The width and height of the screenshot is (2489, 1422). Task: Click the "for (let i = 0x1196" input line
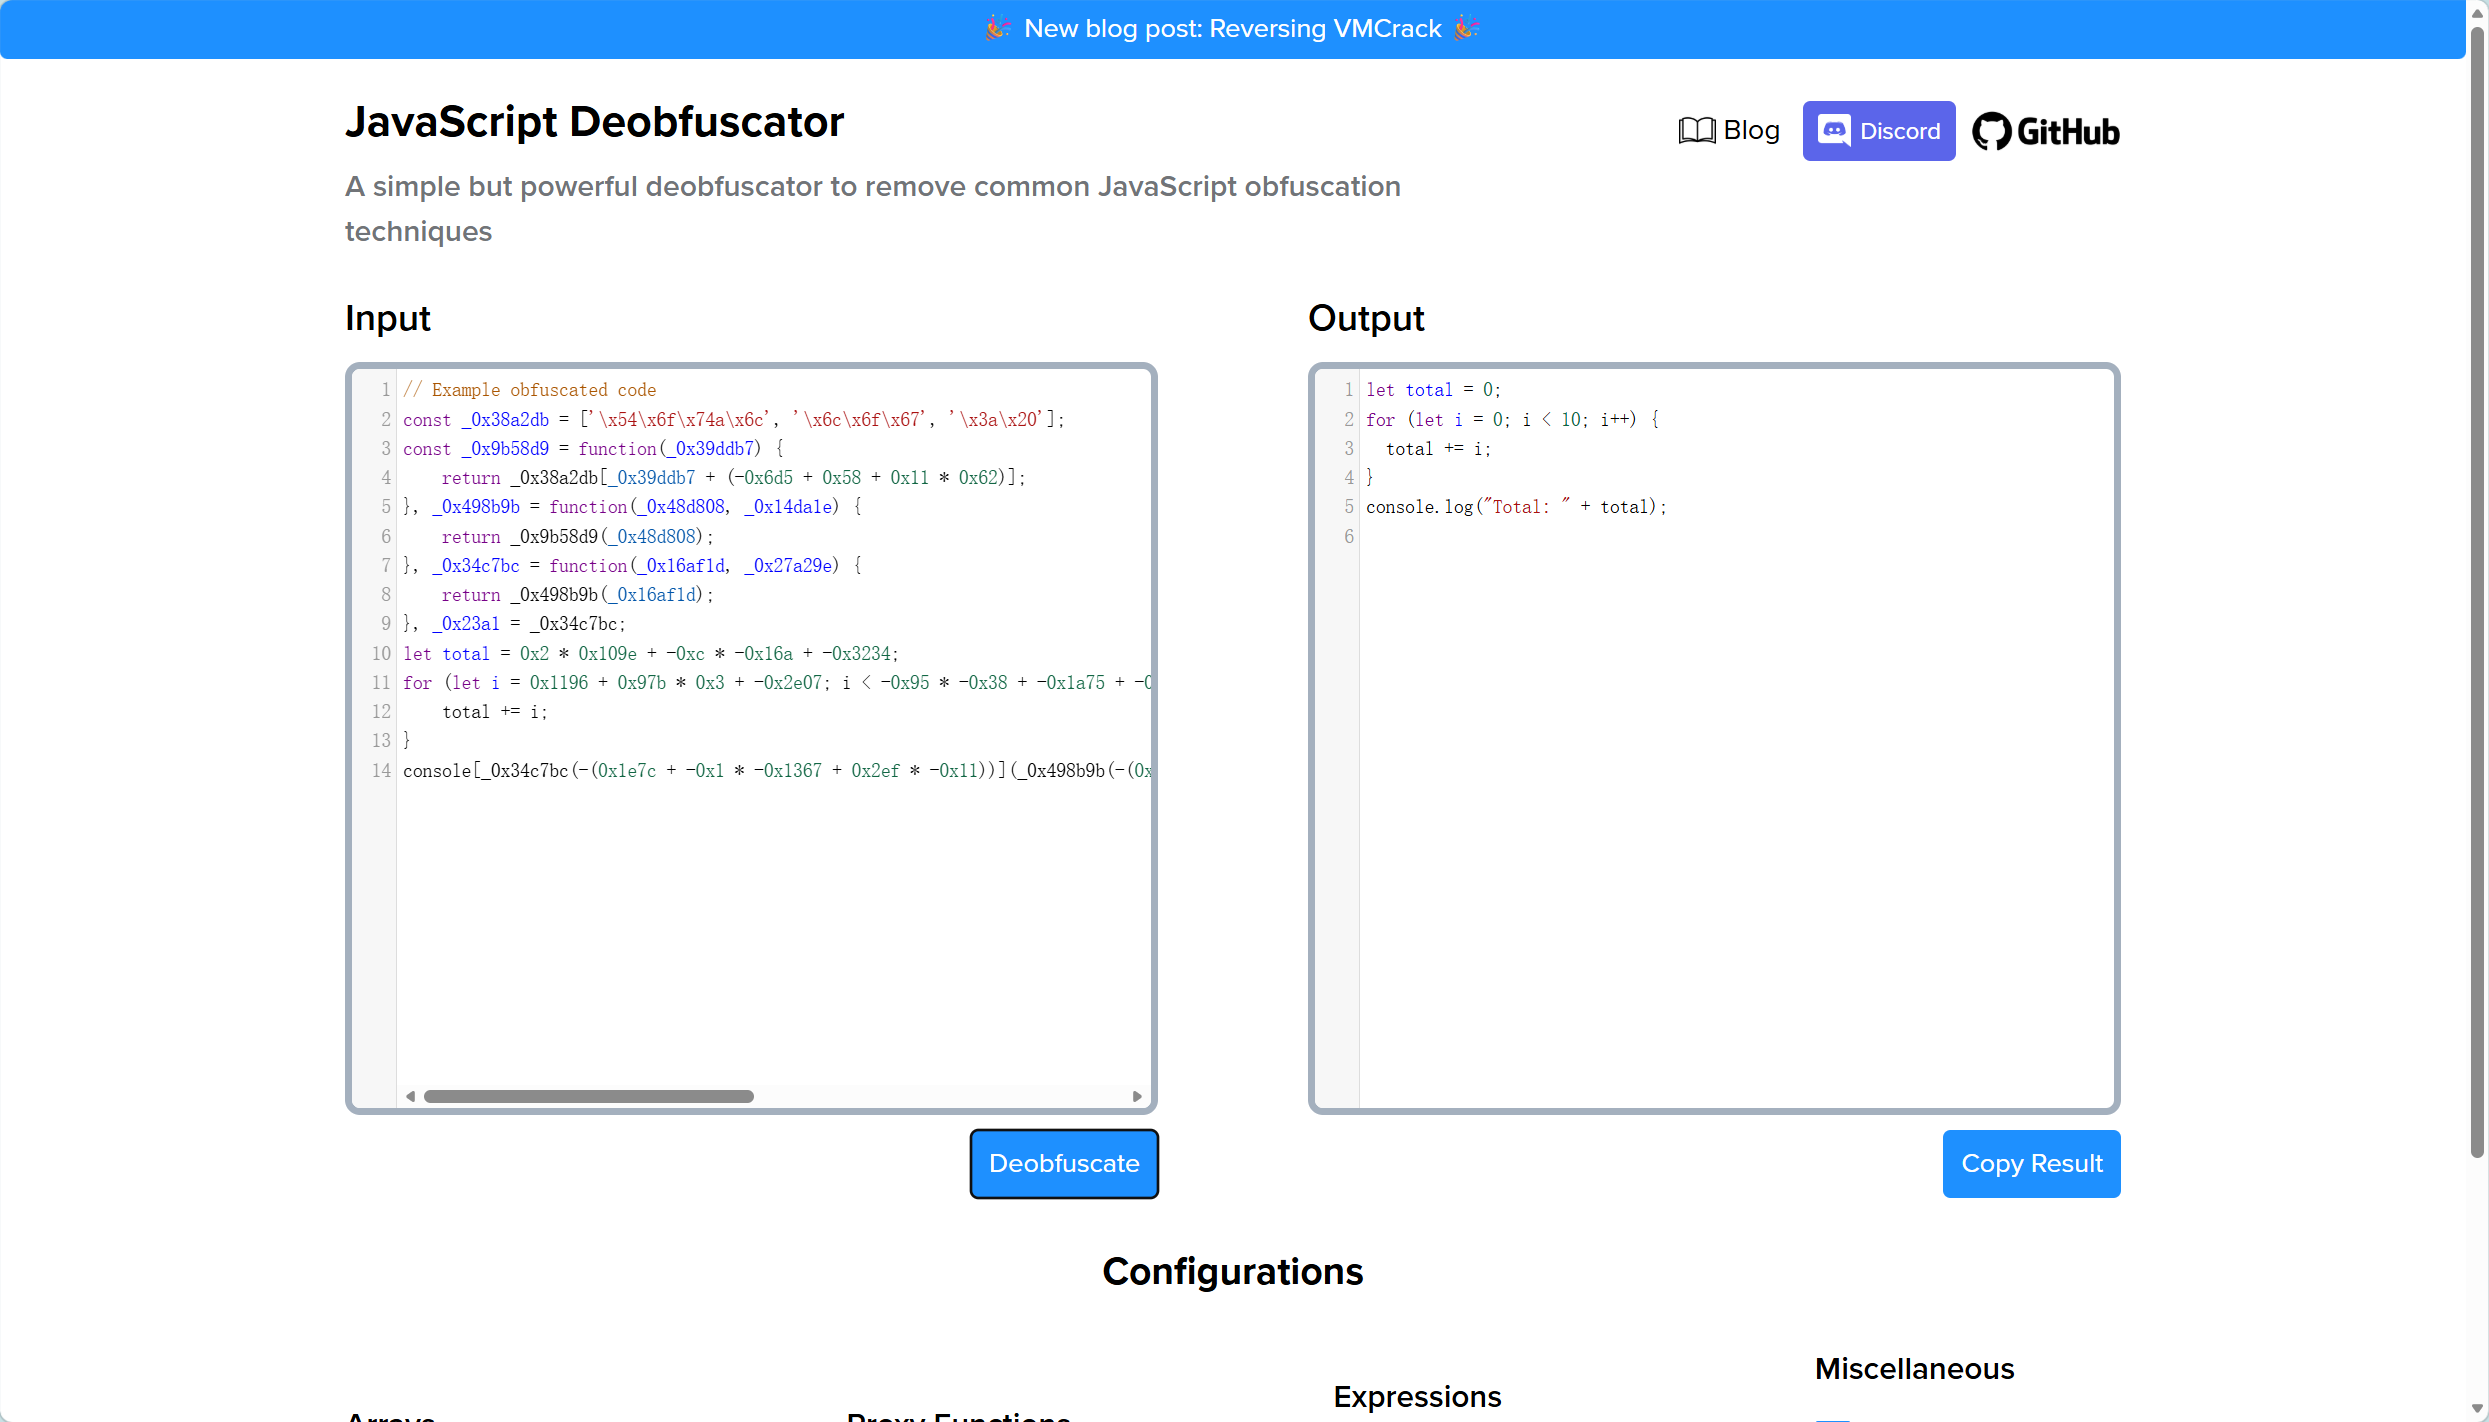tap(777, 682)
